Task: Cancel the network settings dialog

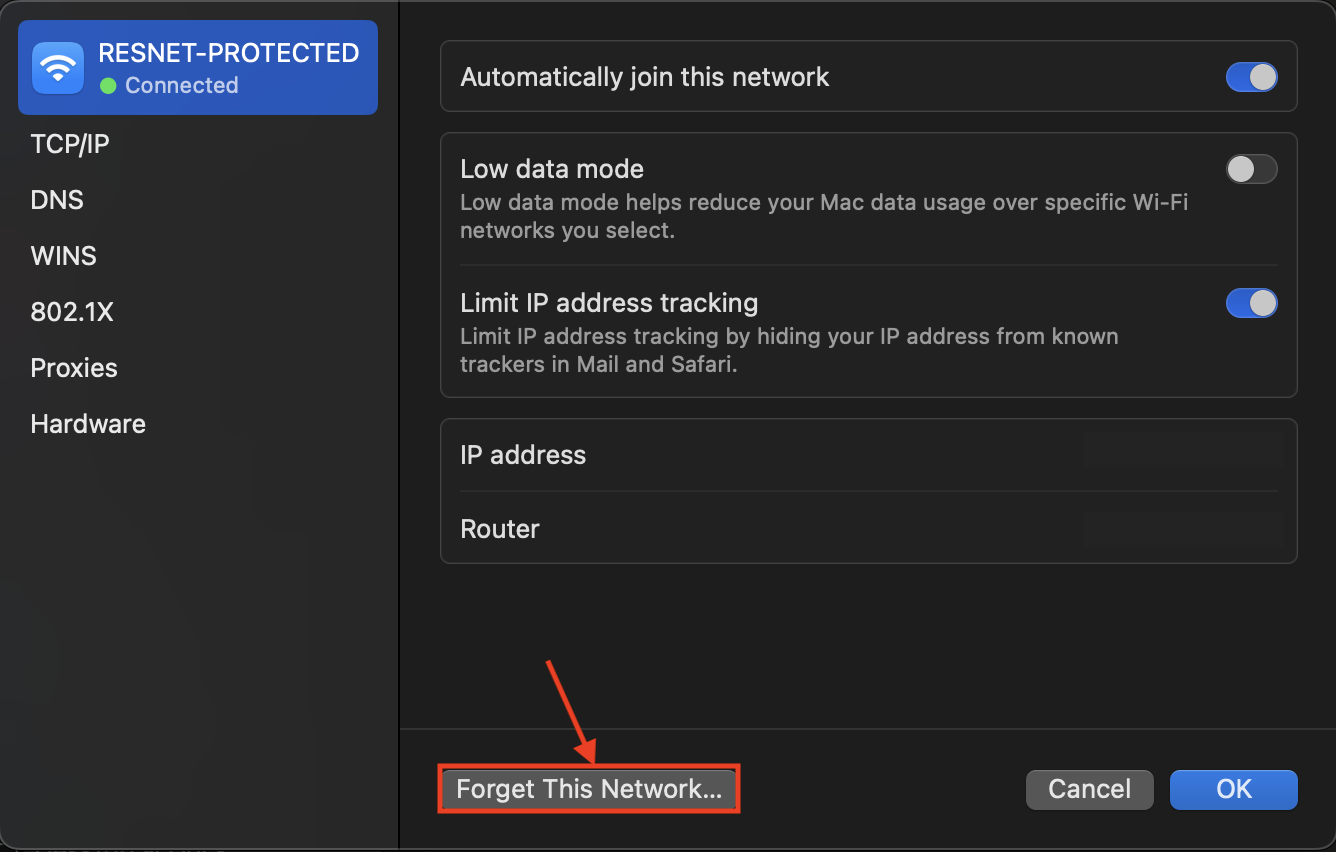Action: pos(1090,789)
